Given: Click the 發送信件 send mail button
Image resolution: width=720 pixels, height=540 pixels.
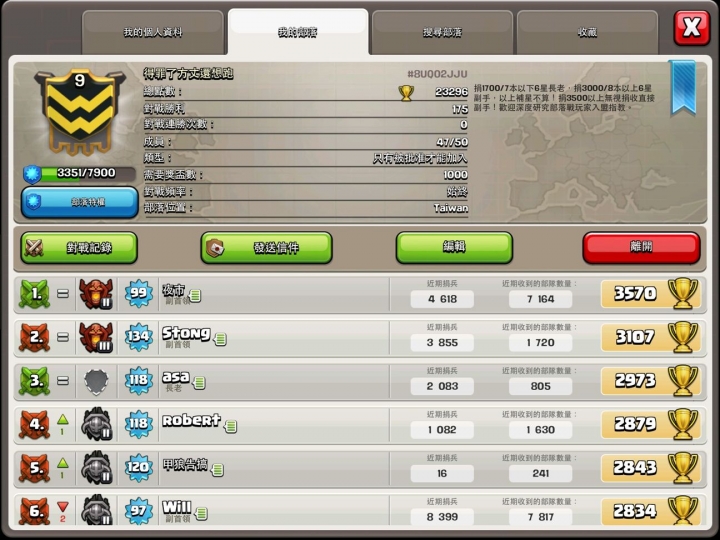Looking at the screenshot, I should point(266,248).
